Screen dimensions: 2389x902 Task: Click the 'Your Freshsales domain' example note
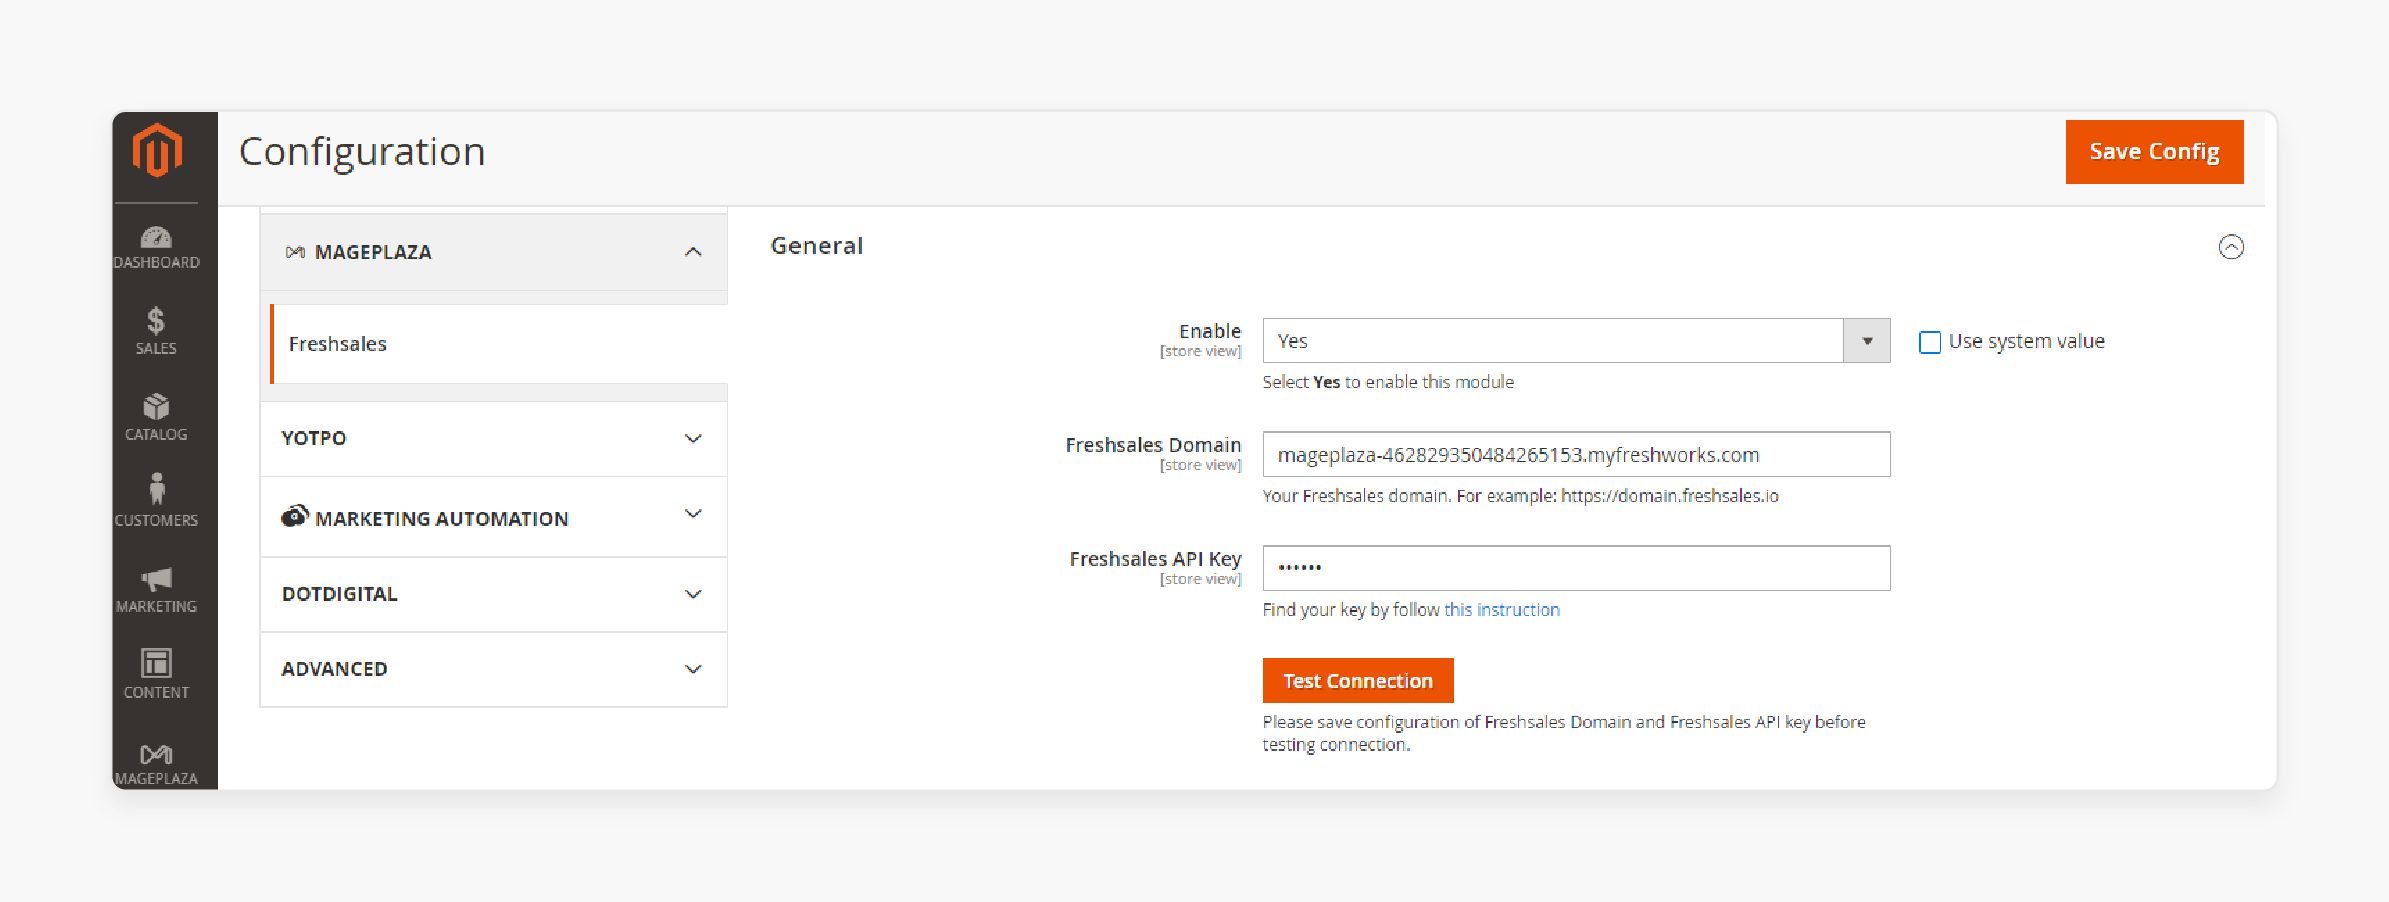click(x=1520, y=496)
